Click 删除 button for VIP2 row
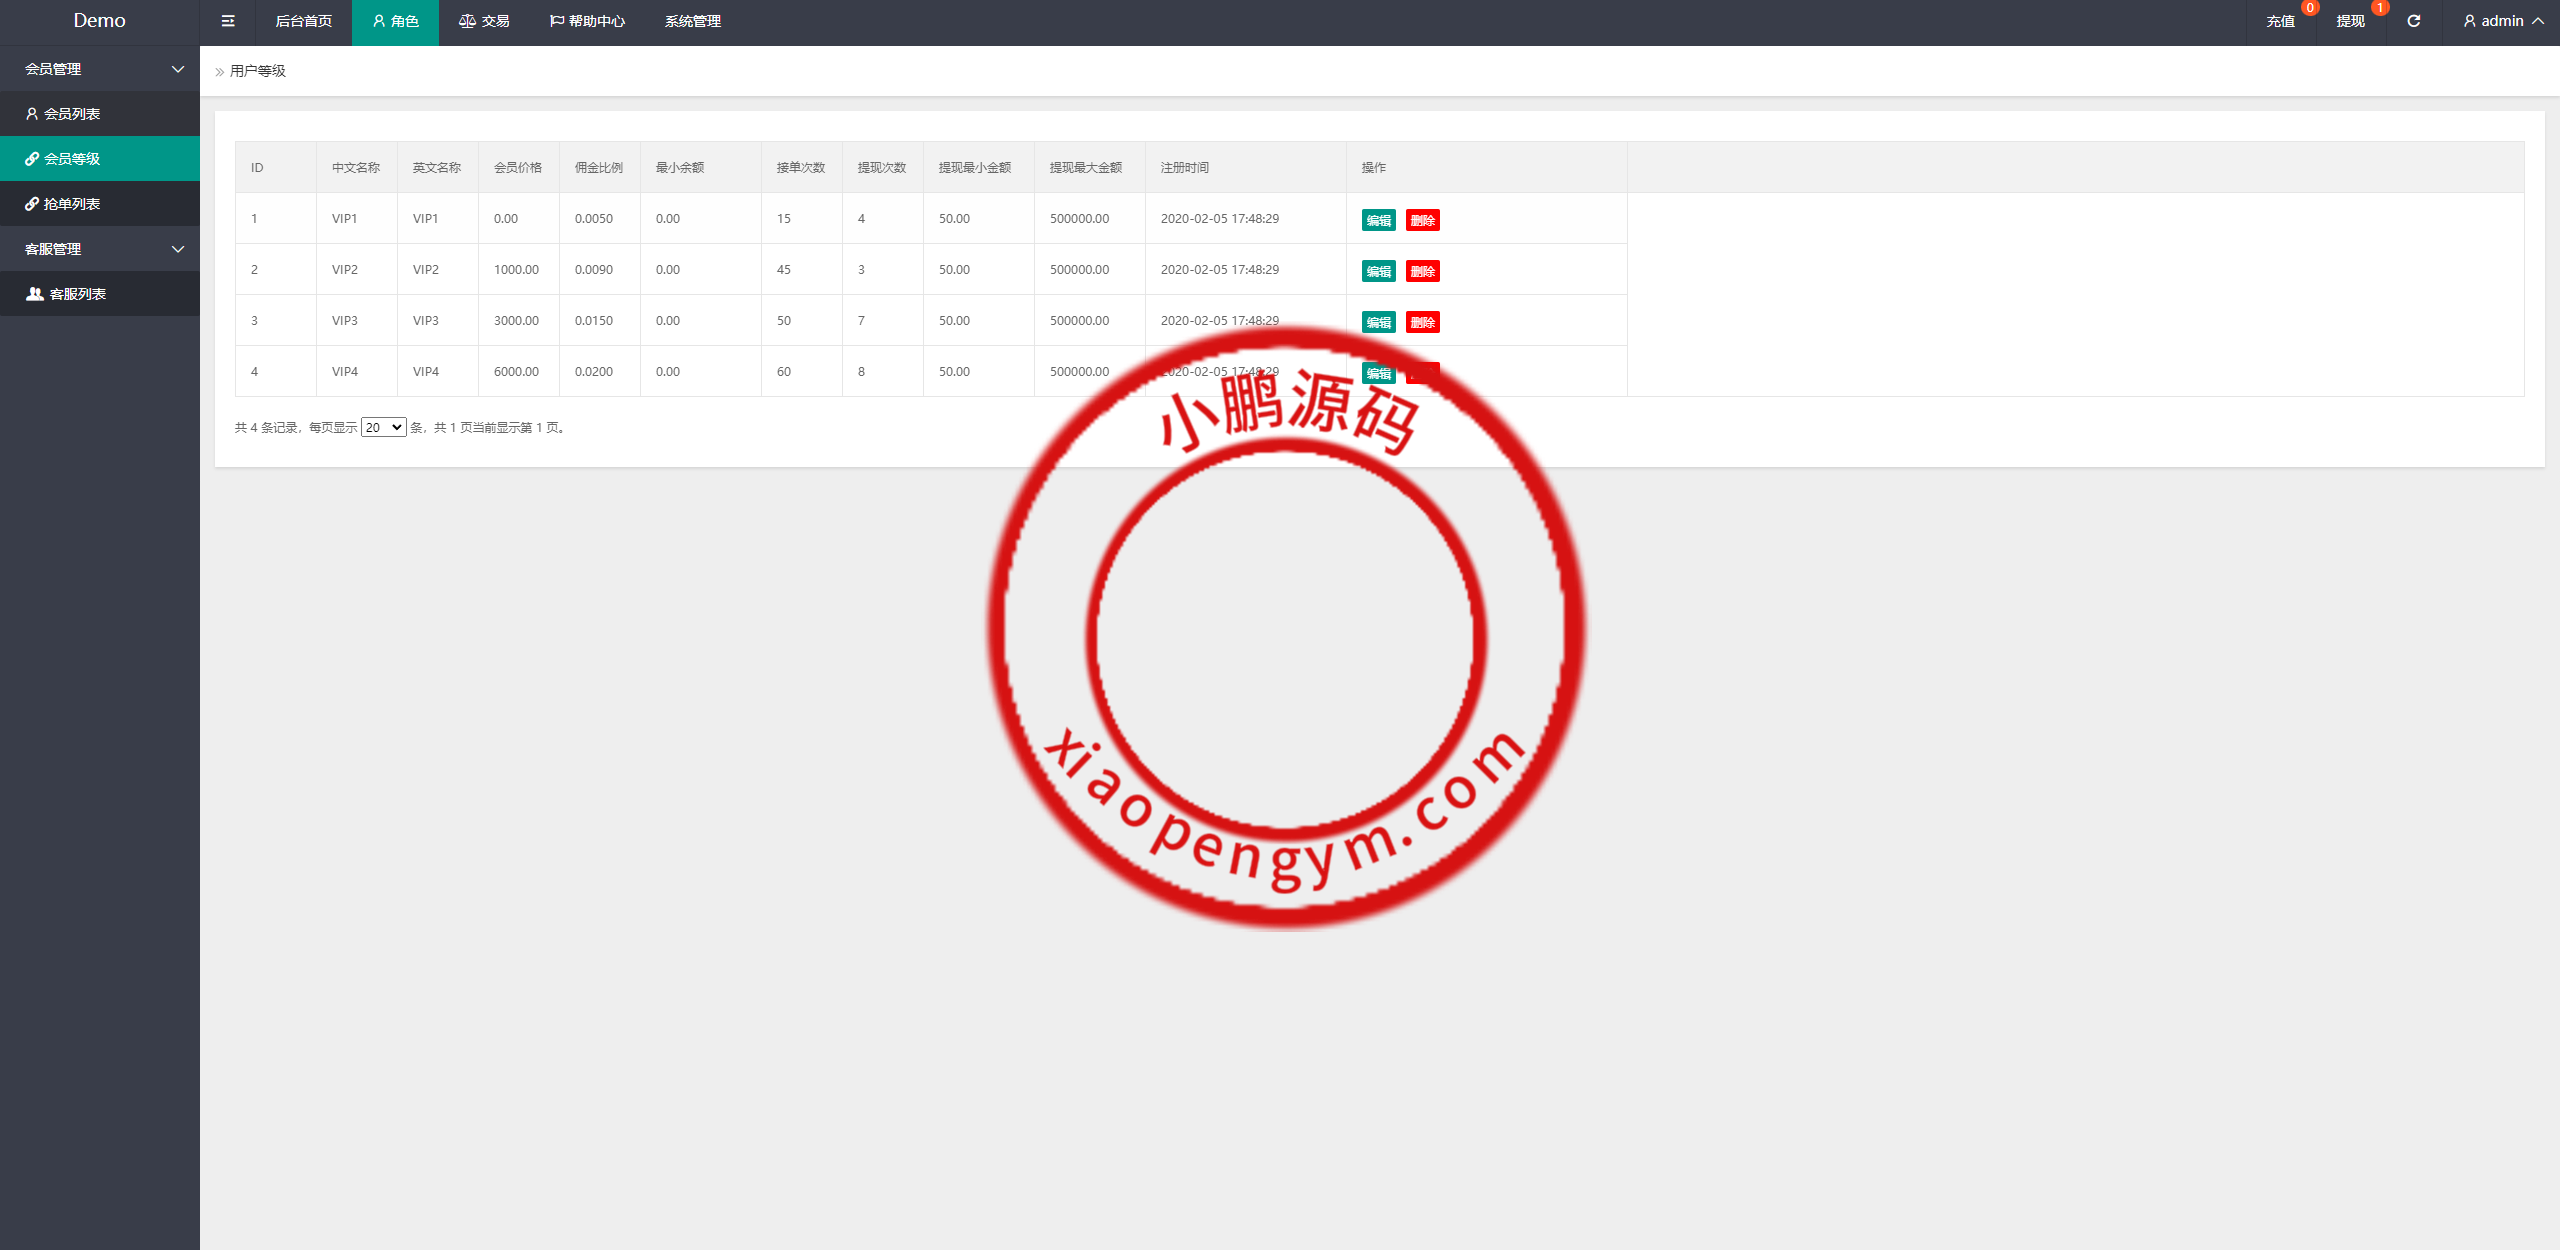Screen dimensions: 2560x1250 click(x=1422, y=272)
